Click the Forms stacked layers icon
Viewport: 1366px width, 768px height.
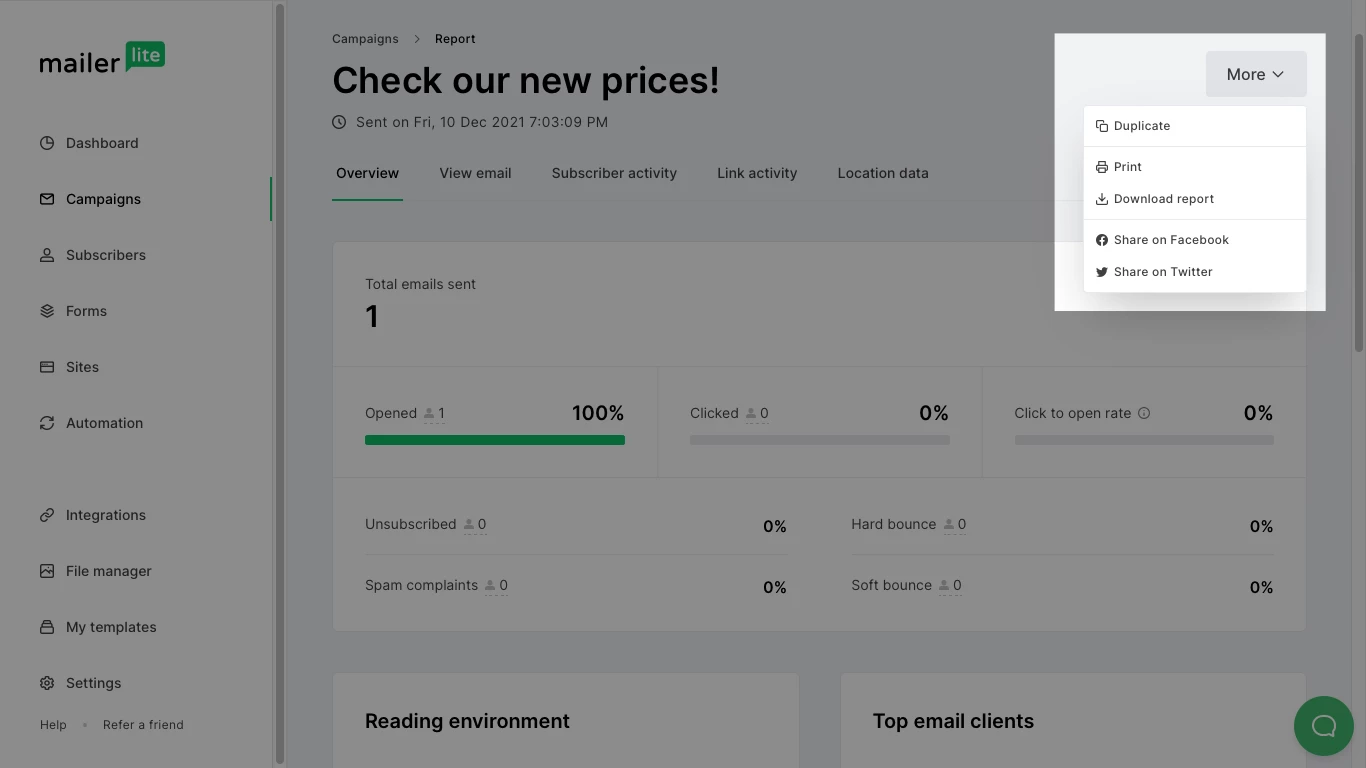[x=47, y=311]
